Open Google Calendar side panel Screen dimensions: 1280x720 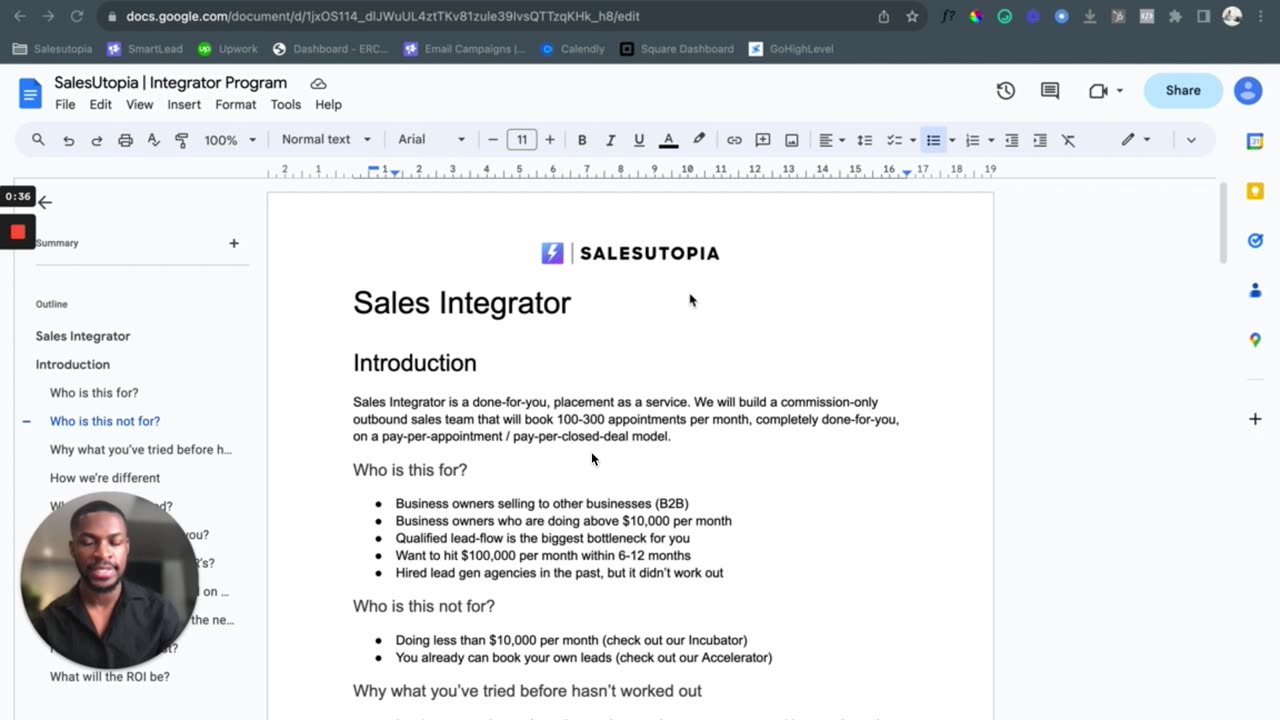coord(1255,142)
